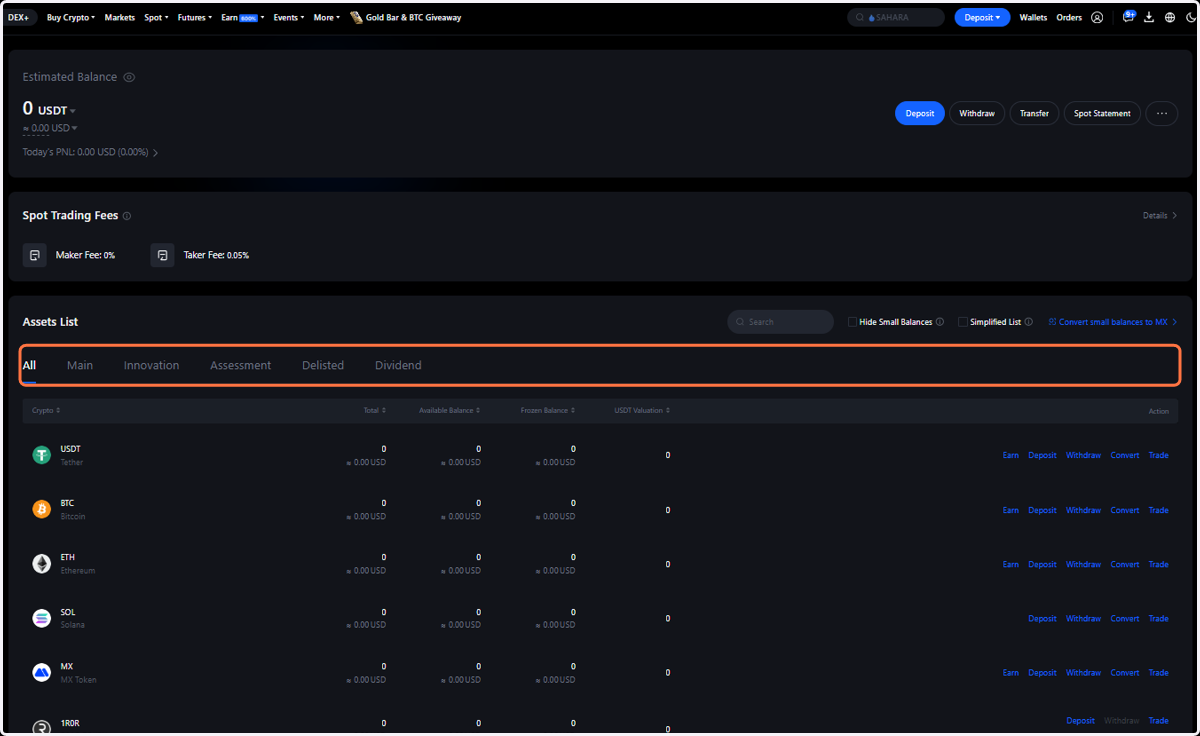The width and height of the screenshot is (1200, 736).
Task: Expand the More dropdown menu
Action: tap(326, 17)
